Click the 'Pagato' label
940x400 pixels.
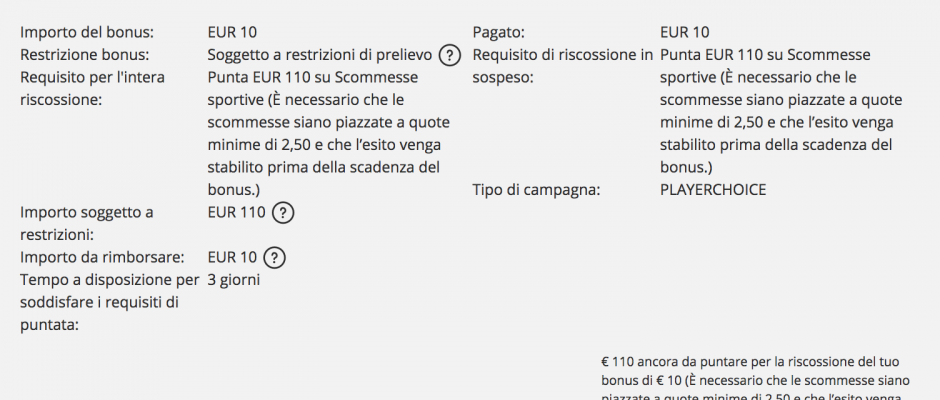point(499,32)
